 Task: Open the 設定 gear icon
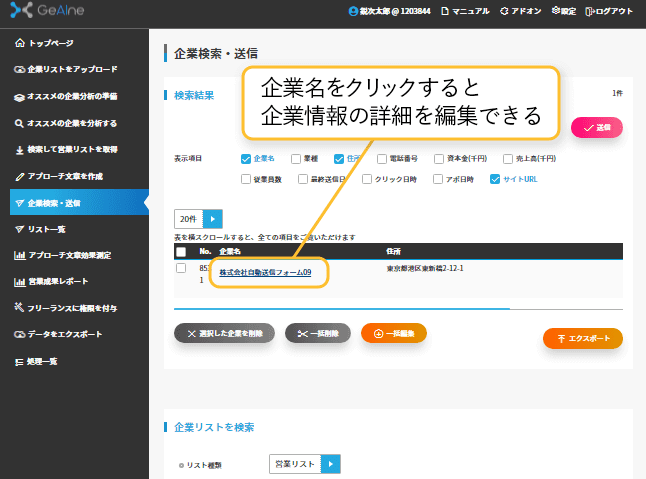(x=556, y=11)
